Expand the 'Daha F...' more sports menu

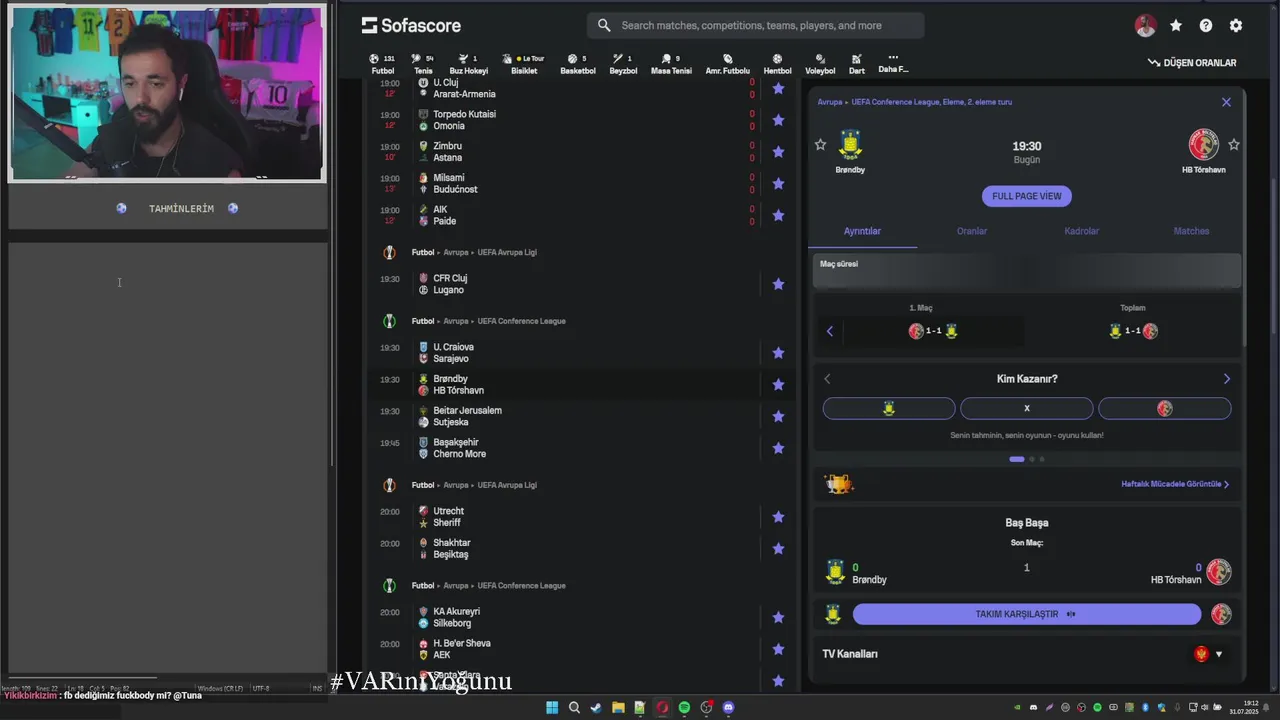pos(893,64)
